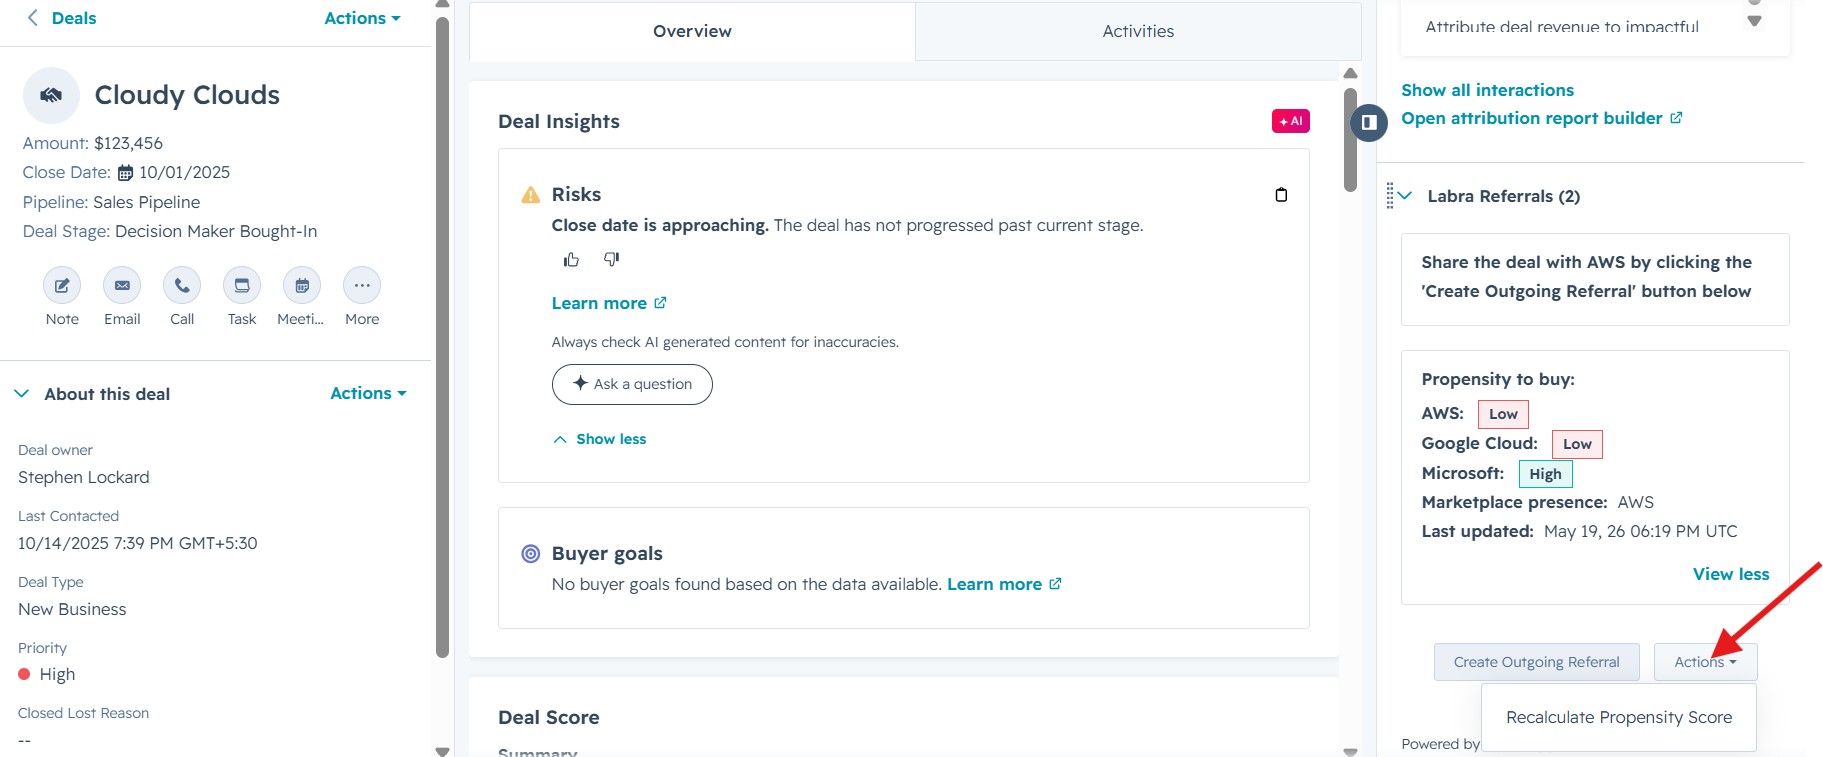Collapse the Labra Referrals card
Image resolution: width=1823 pixels, height=757 pixels.
[1405, 196]
